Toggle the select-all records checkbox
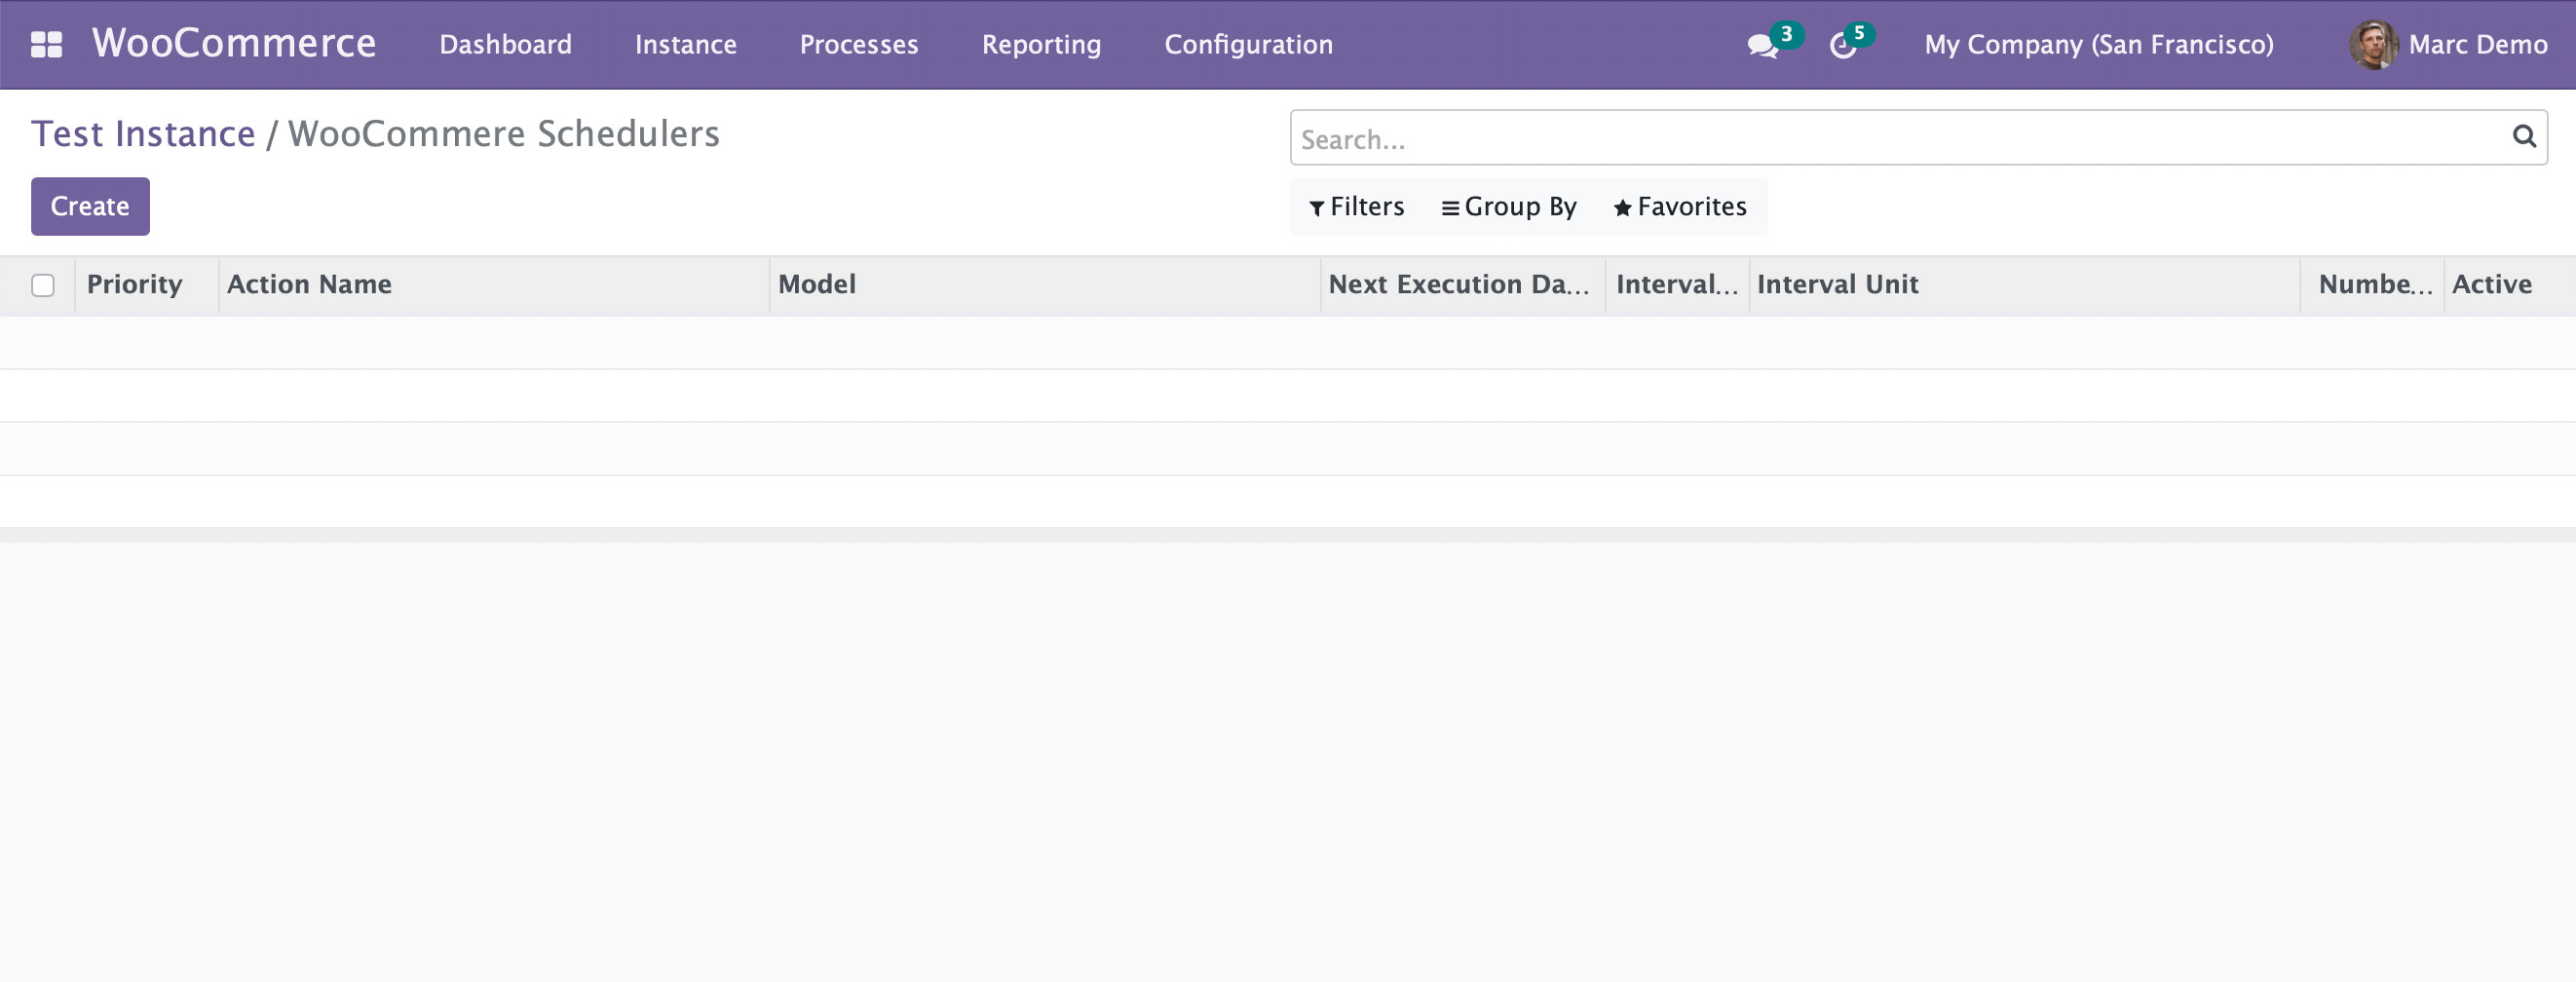The width and height of the screenshot is (2576, 982). [44, 285]
